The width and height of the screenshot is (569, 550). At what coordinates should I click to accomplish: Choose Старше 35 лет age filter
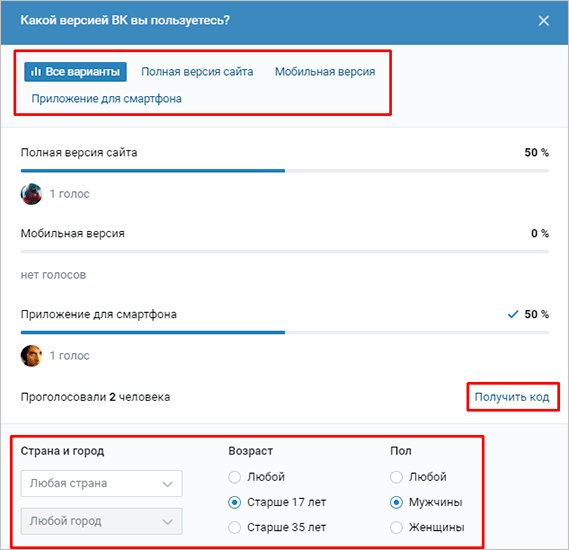click(277, 527)
